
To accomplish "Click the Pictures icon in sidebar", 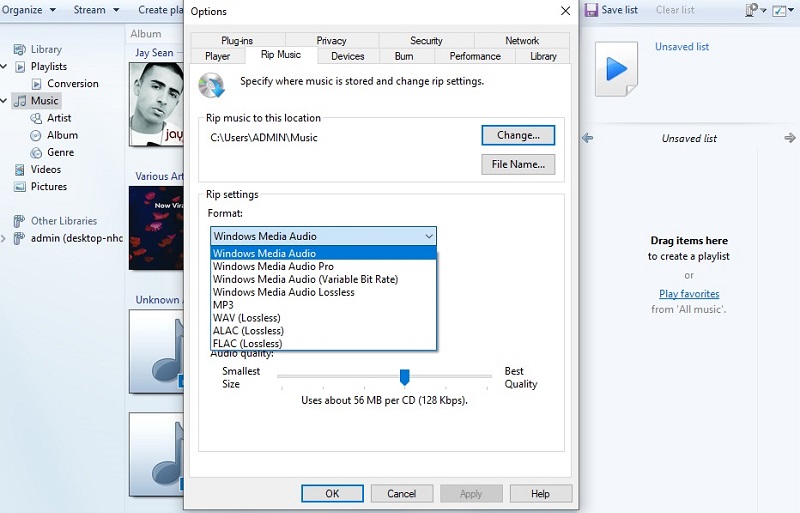I will coord(19,187).
